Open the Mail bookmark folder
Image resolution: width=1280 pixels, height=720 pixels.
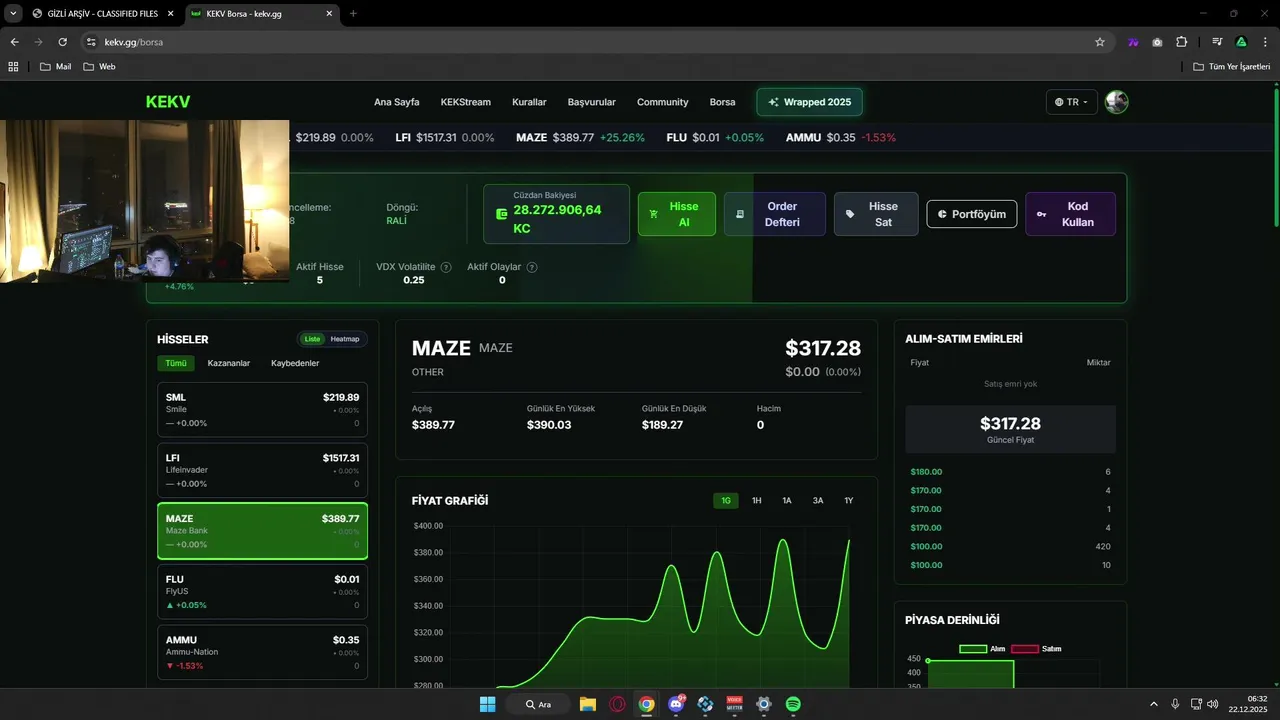(x=56, y=66)
